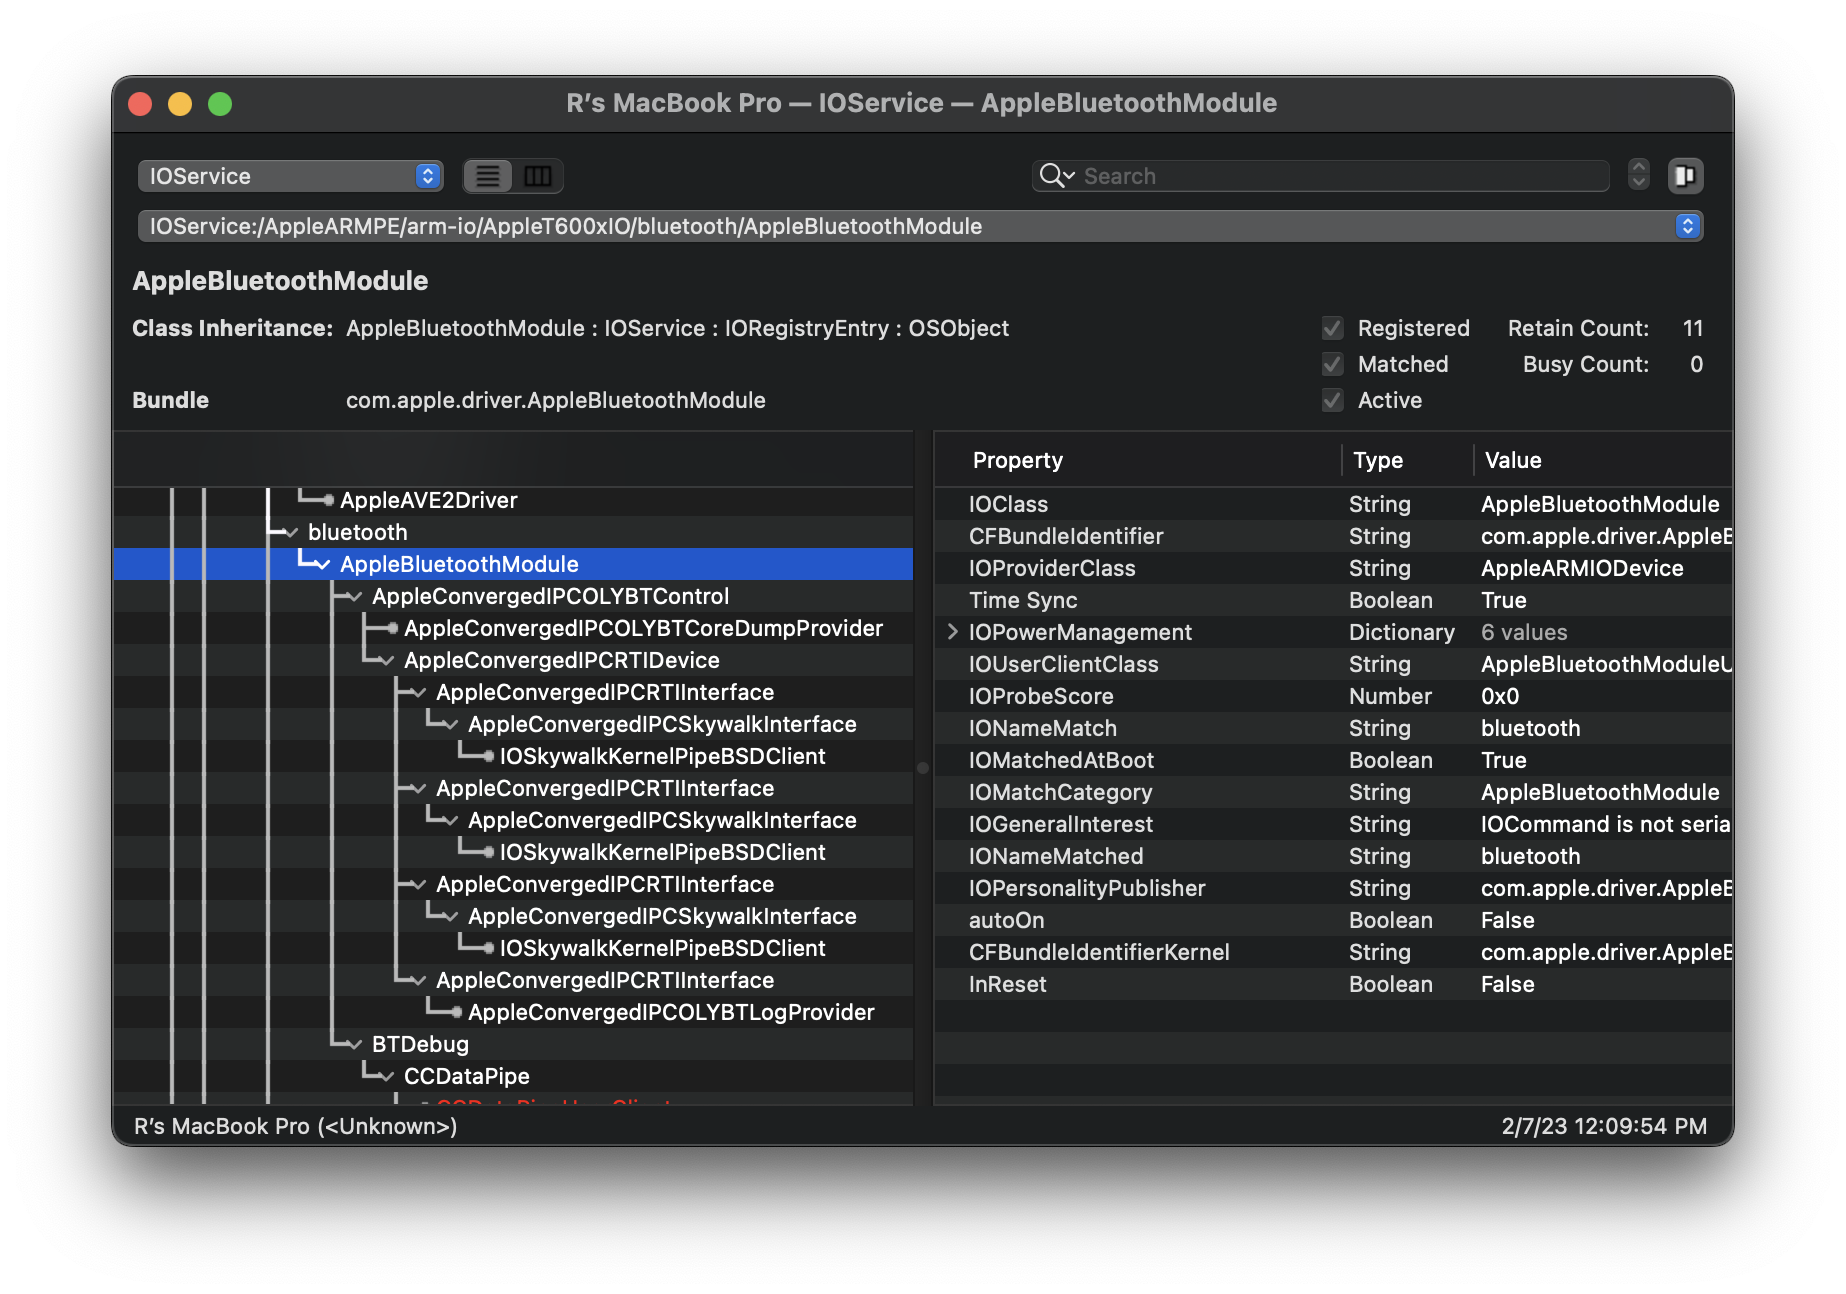Viewport: 1846px width, 1294px height.
Task: Open the registry path popup menu
Action: (920, 226)
